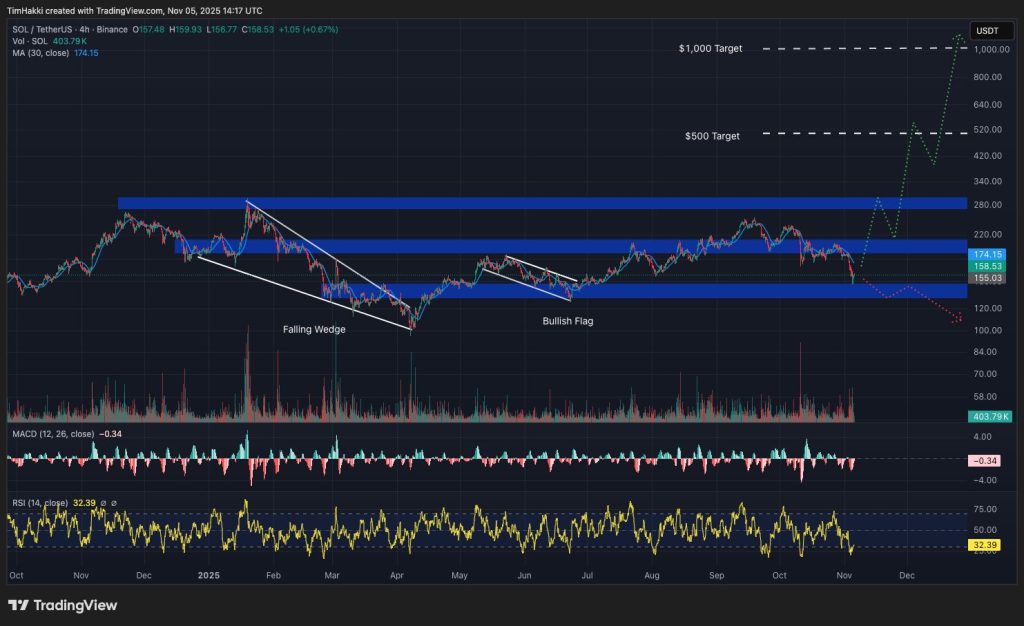Select the $1,000 Target label

pos(710,48)
